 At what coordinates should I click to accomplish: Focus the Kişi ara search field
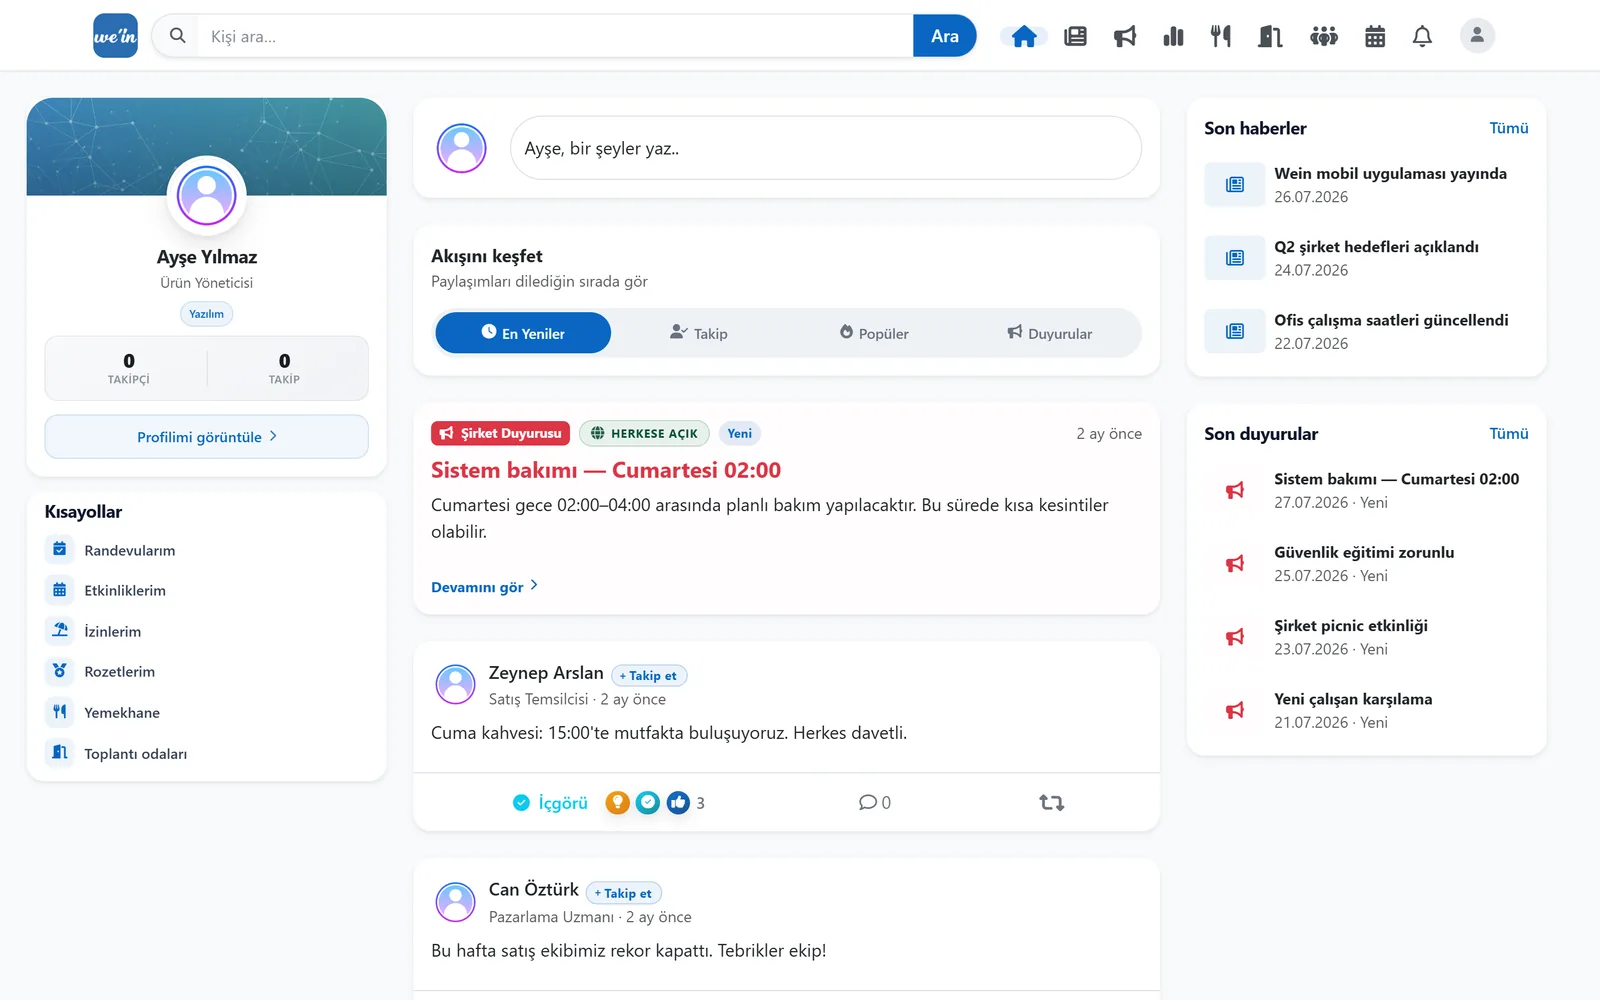tap(555, 36)
